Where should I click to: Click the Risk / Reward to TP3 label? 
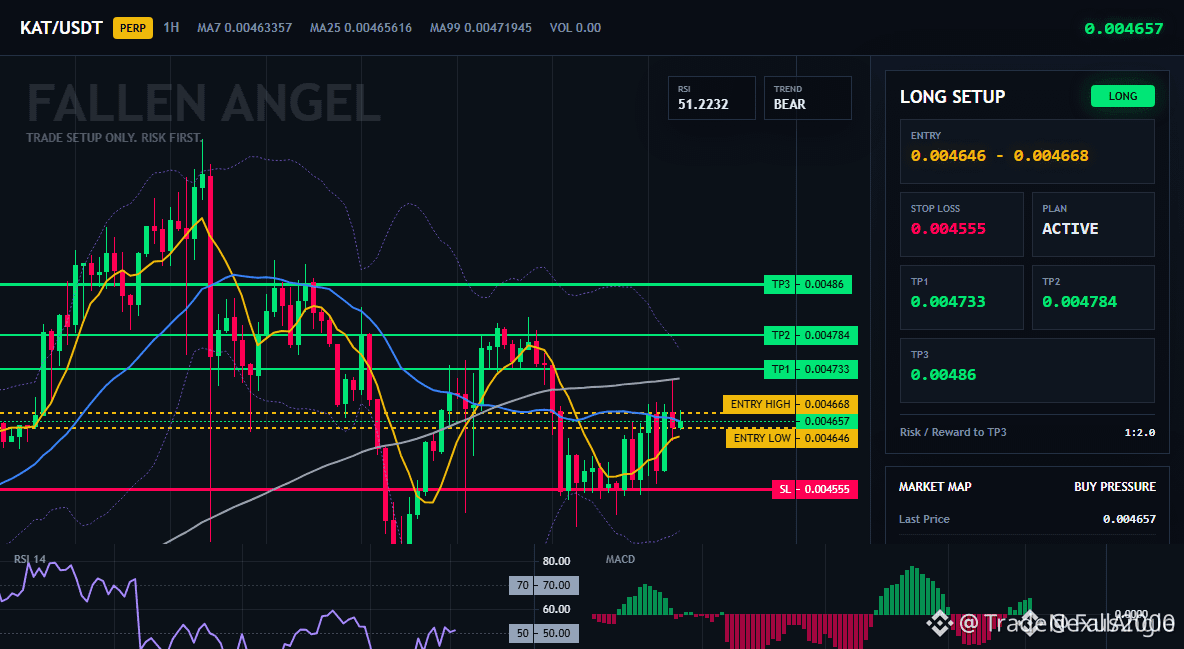click(953, 432)
